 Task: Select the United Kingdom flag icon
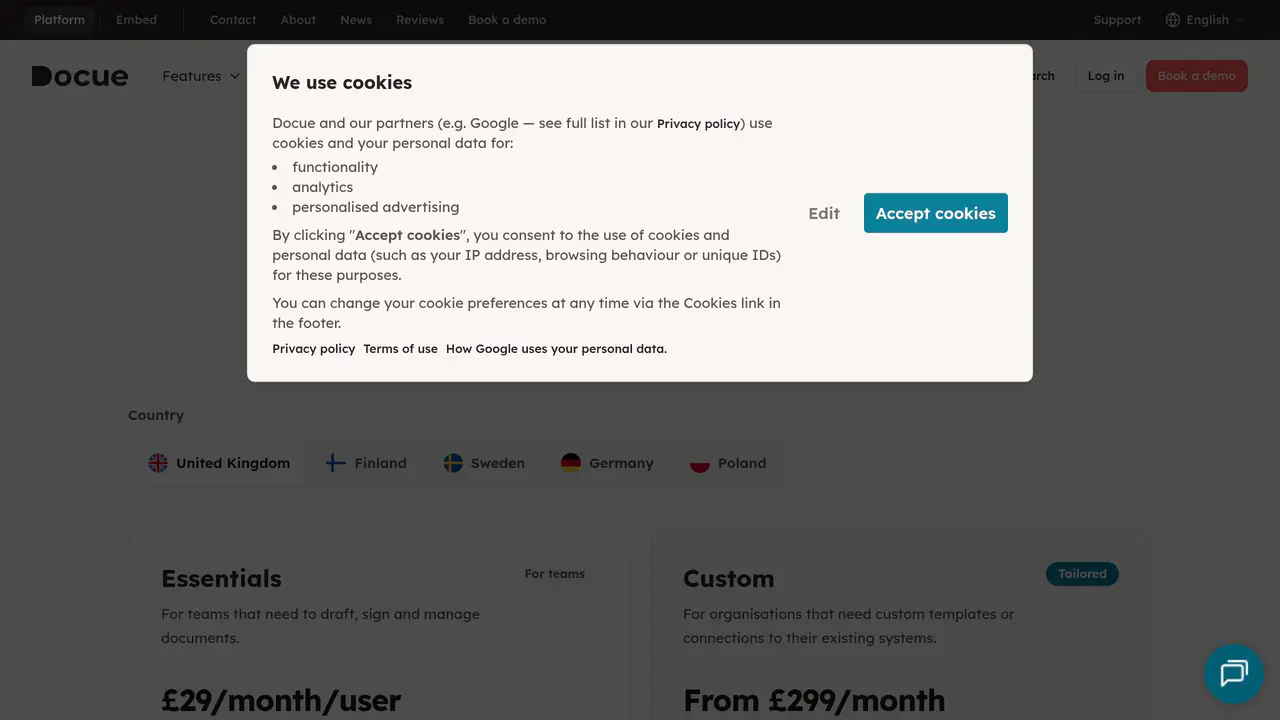coord(158,463)
